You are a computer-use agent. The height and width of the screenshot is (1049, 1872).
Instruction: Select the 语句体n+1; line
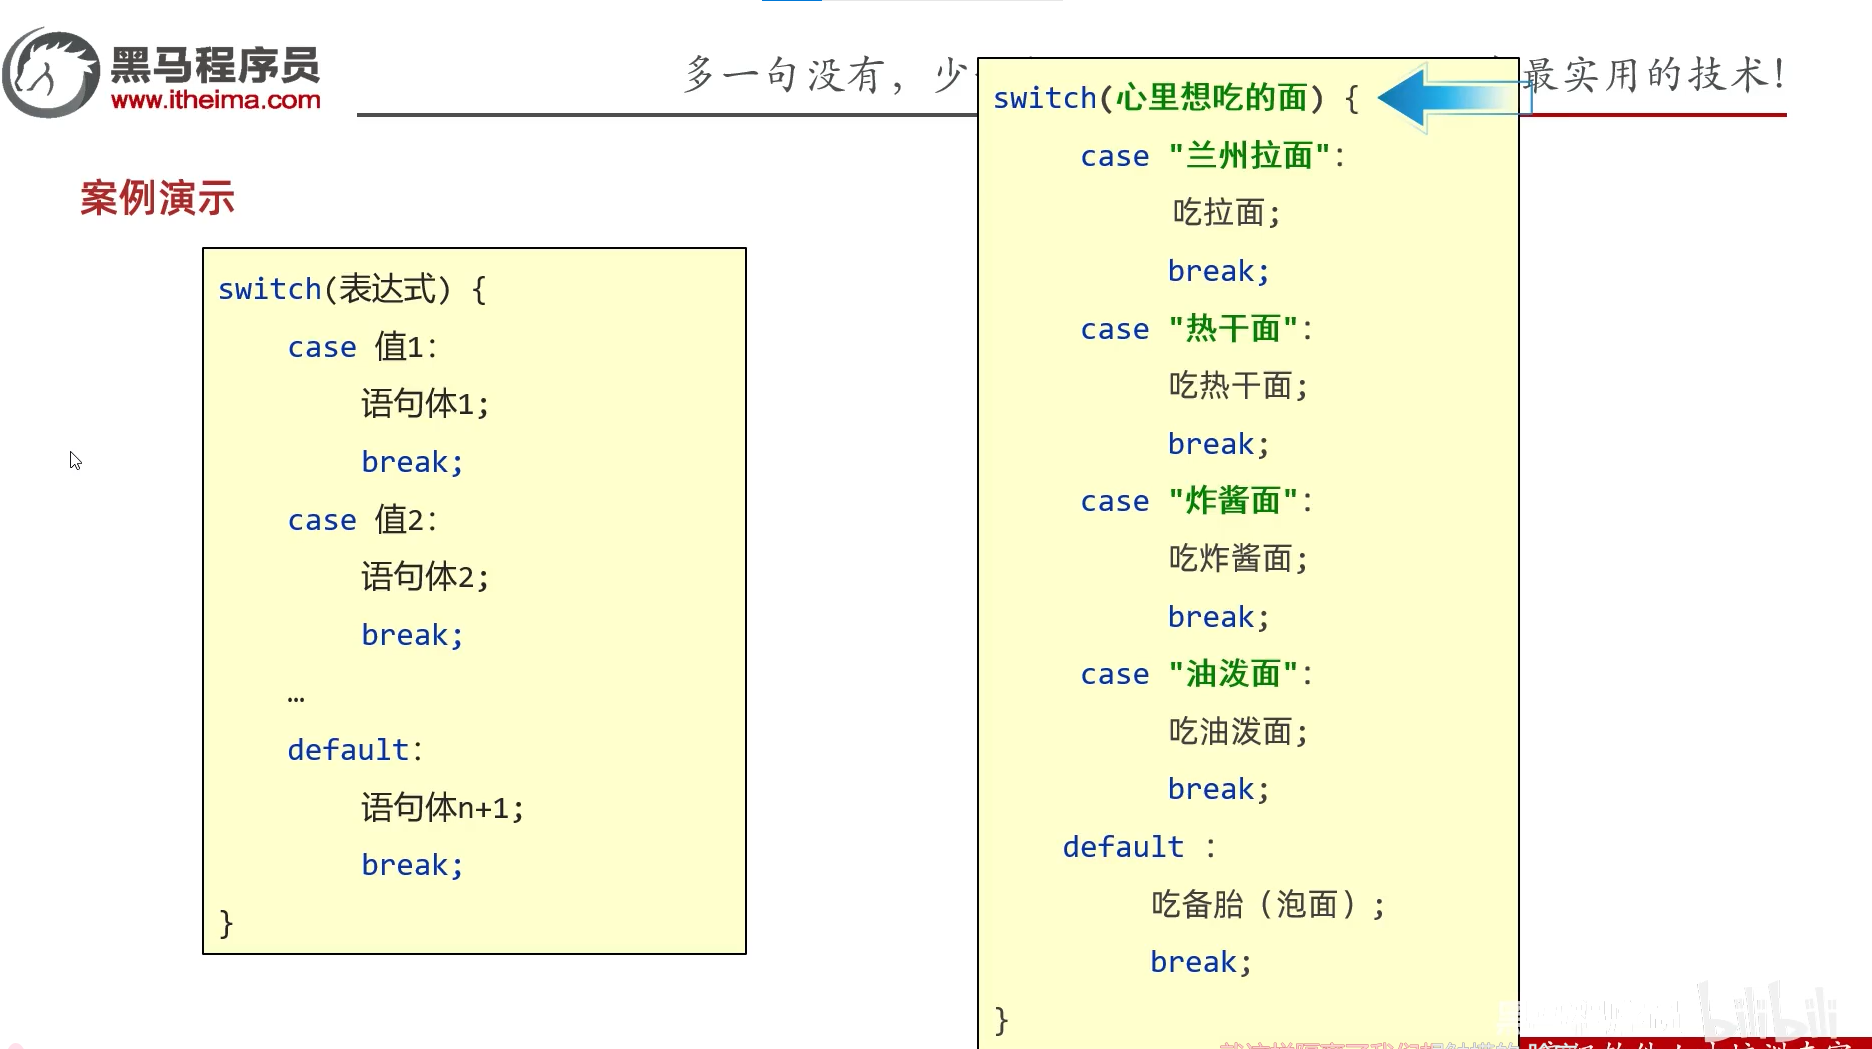pos(442,808)
